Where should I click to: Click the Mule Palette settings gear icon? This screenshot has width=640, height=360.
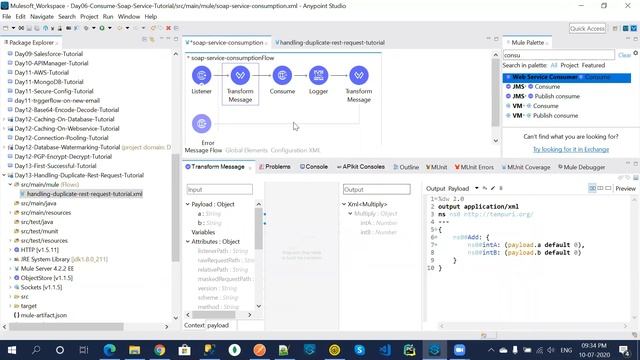point(636,53)
